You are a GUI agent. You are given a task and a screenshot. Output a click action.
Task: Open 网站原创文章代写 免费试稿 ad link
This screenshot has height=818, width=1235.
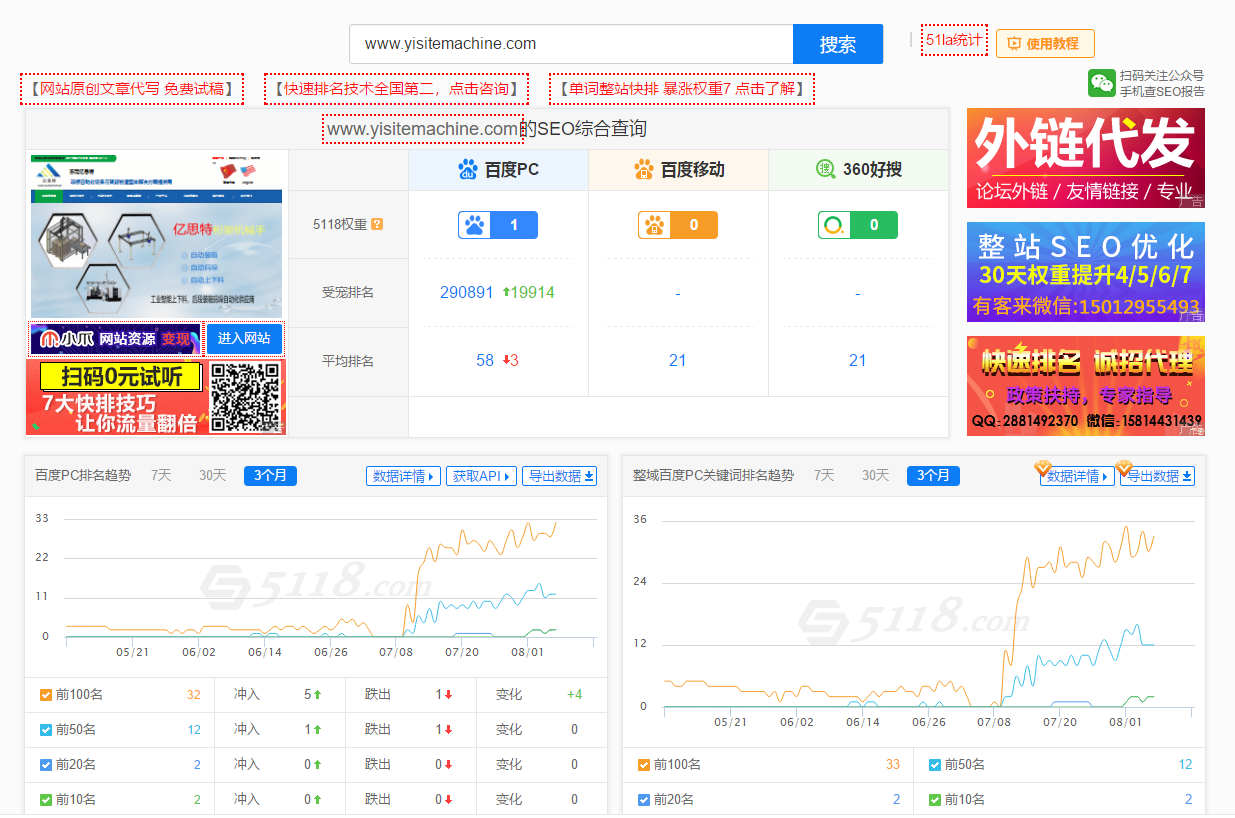tap(131, 88)
